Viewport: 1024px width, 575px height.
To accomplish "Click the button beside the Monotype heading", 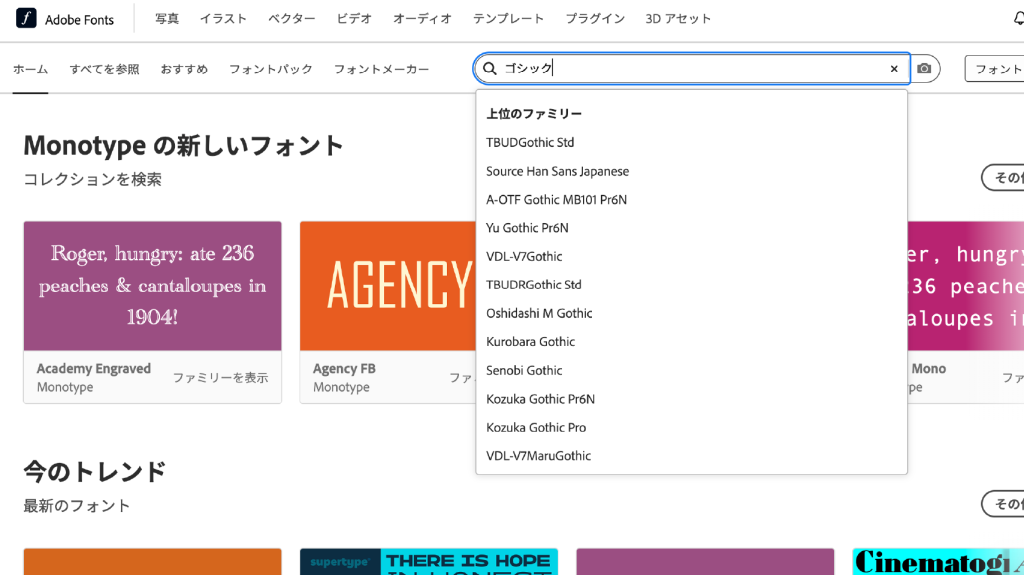I will click(1003, 177).
